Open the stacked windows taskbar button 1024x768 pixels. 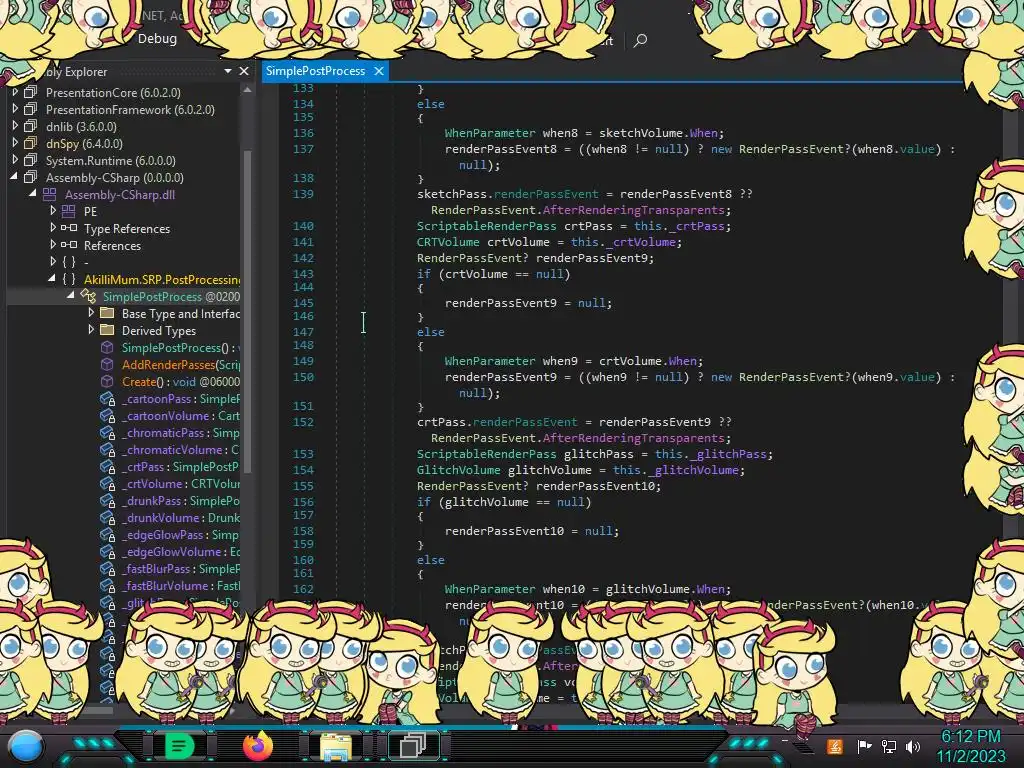(413, 745)
